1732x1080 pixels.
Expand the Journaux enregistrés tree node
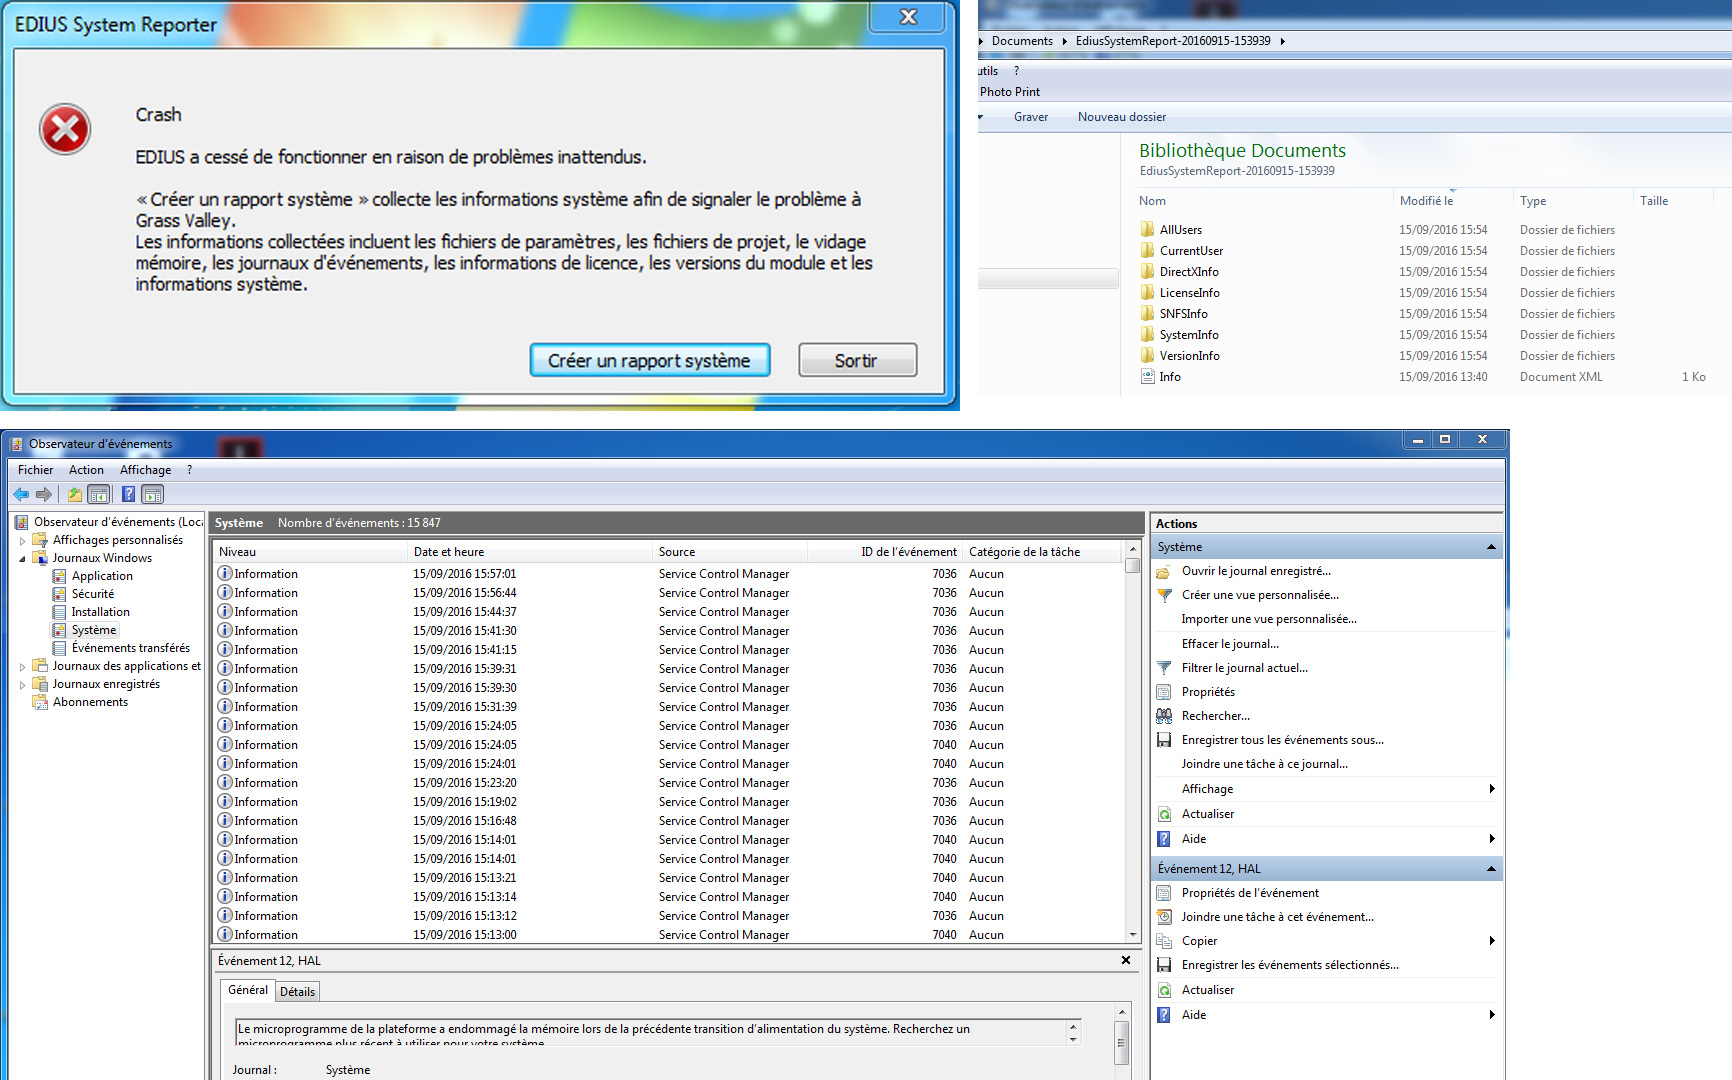coord(22,685)
